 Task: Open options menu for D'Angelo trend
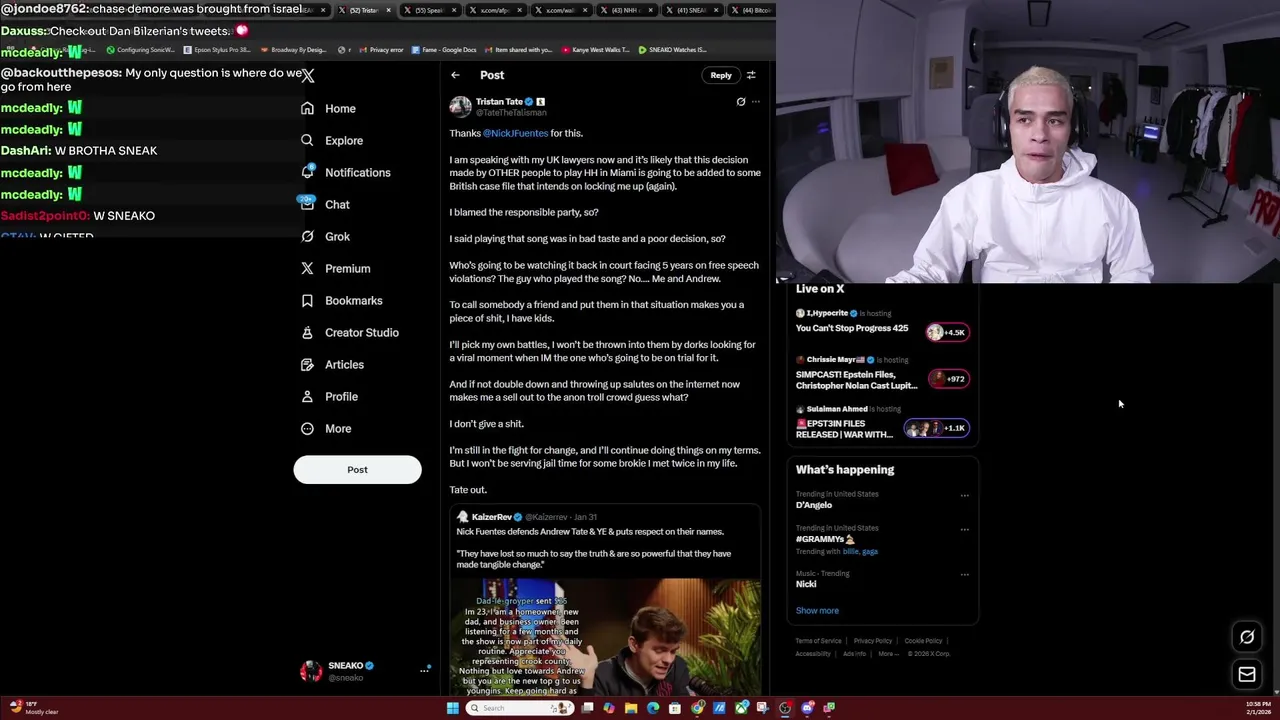coord(964,495)
